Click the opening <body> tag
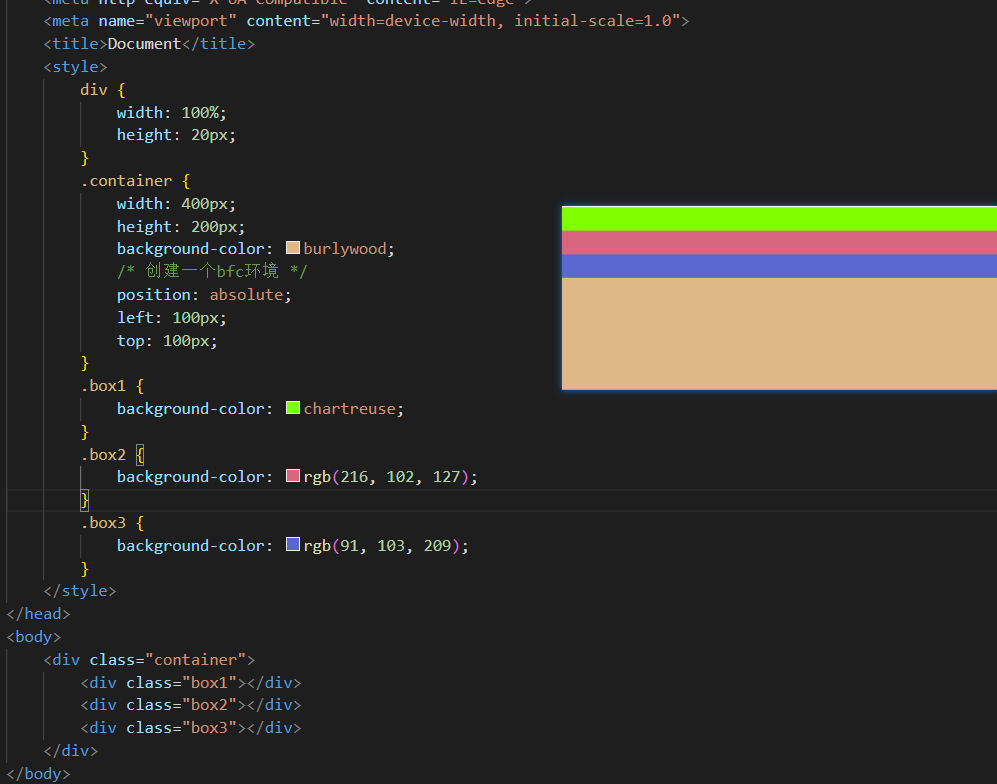This screenshot has width=997, height=784. pyautogui.click(x=34, y=637)
